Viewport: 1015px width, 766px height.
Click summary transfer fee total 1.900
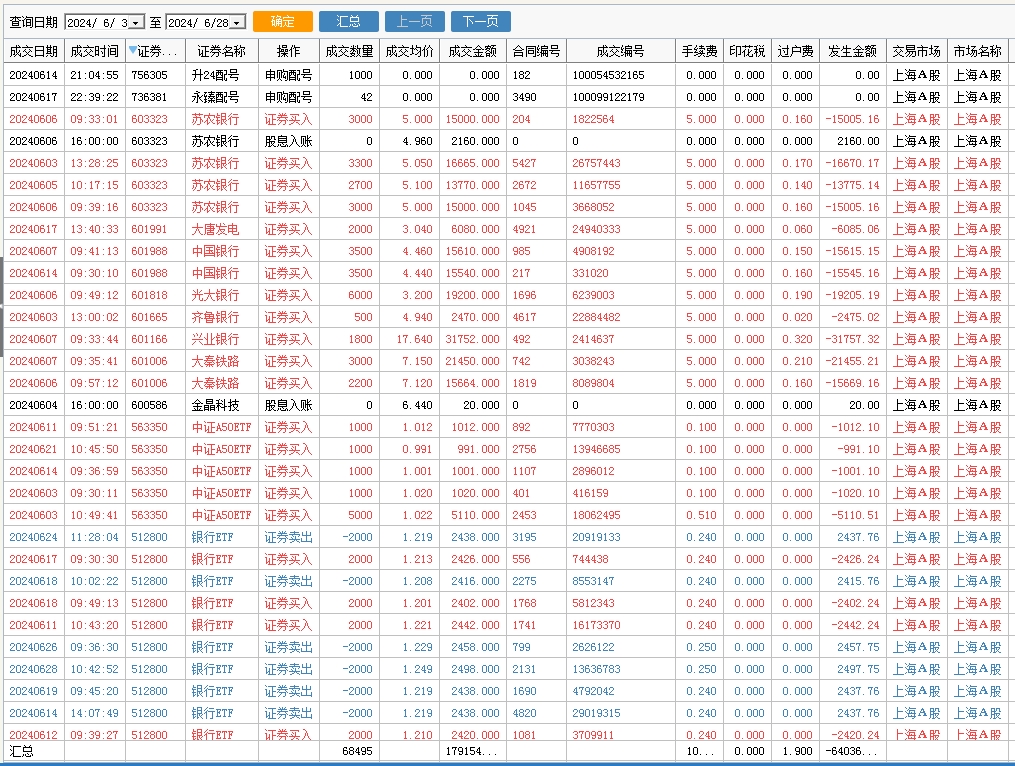797,751
